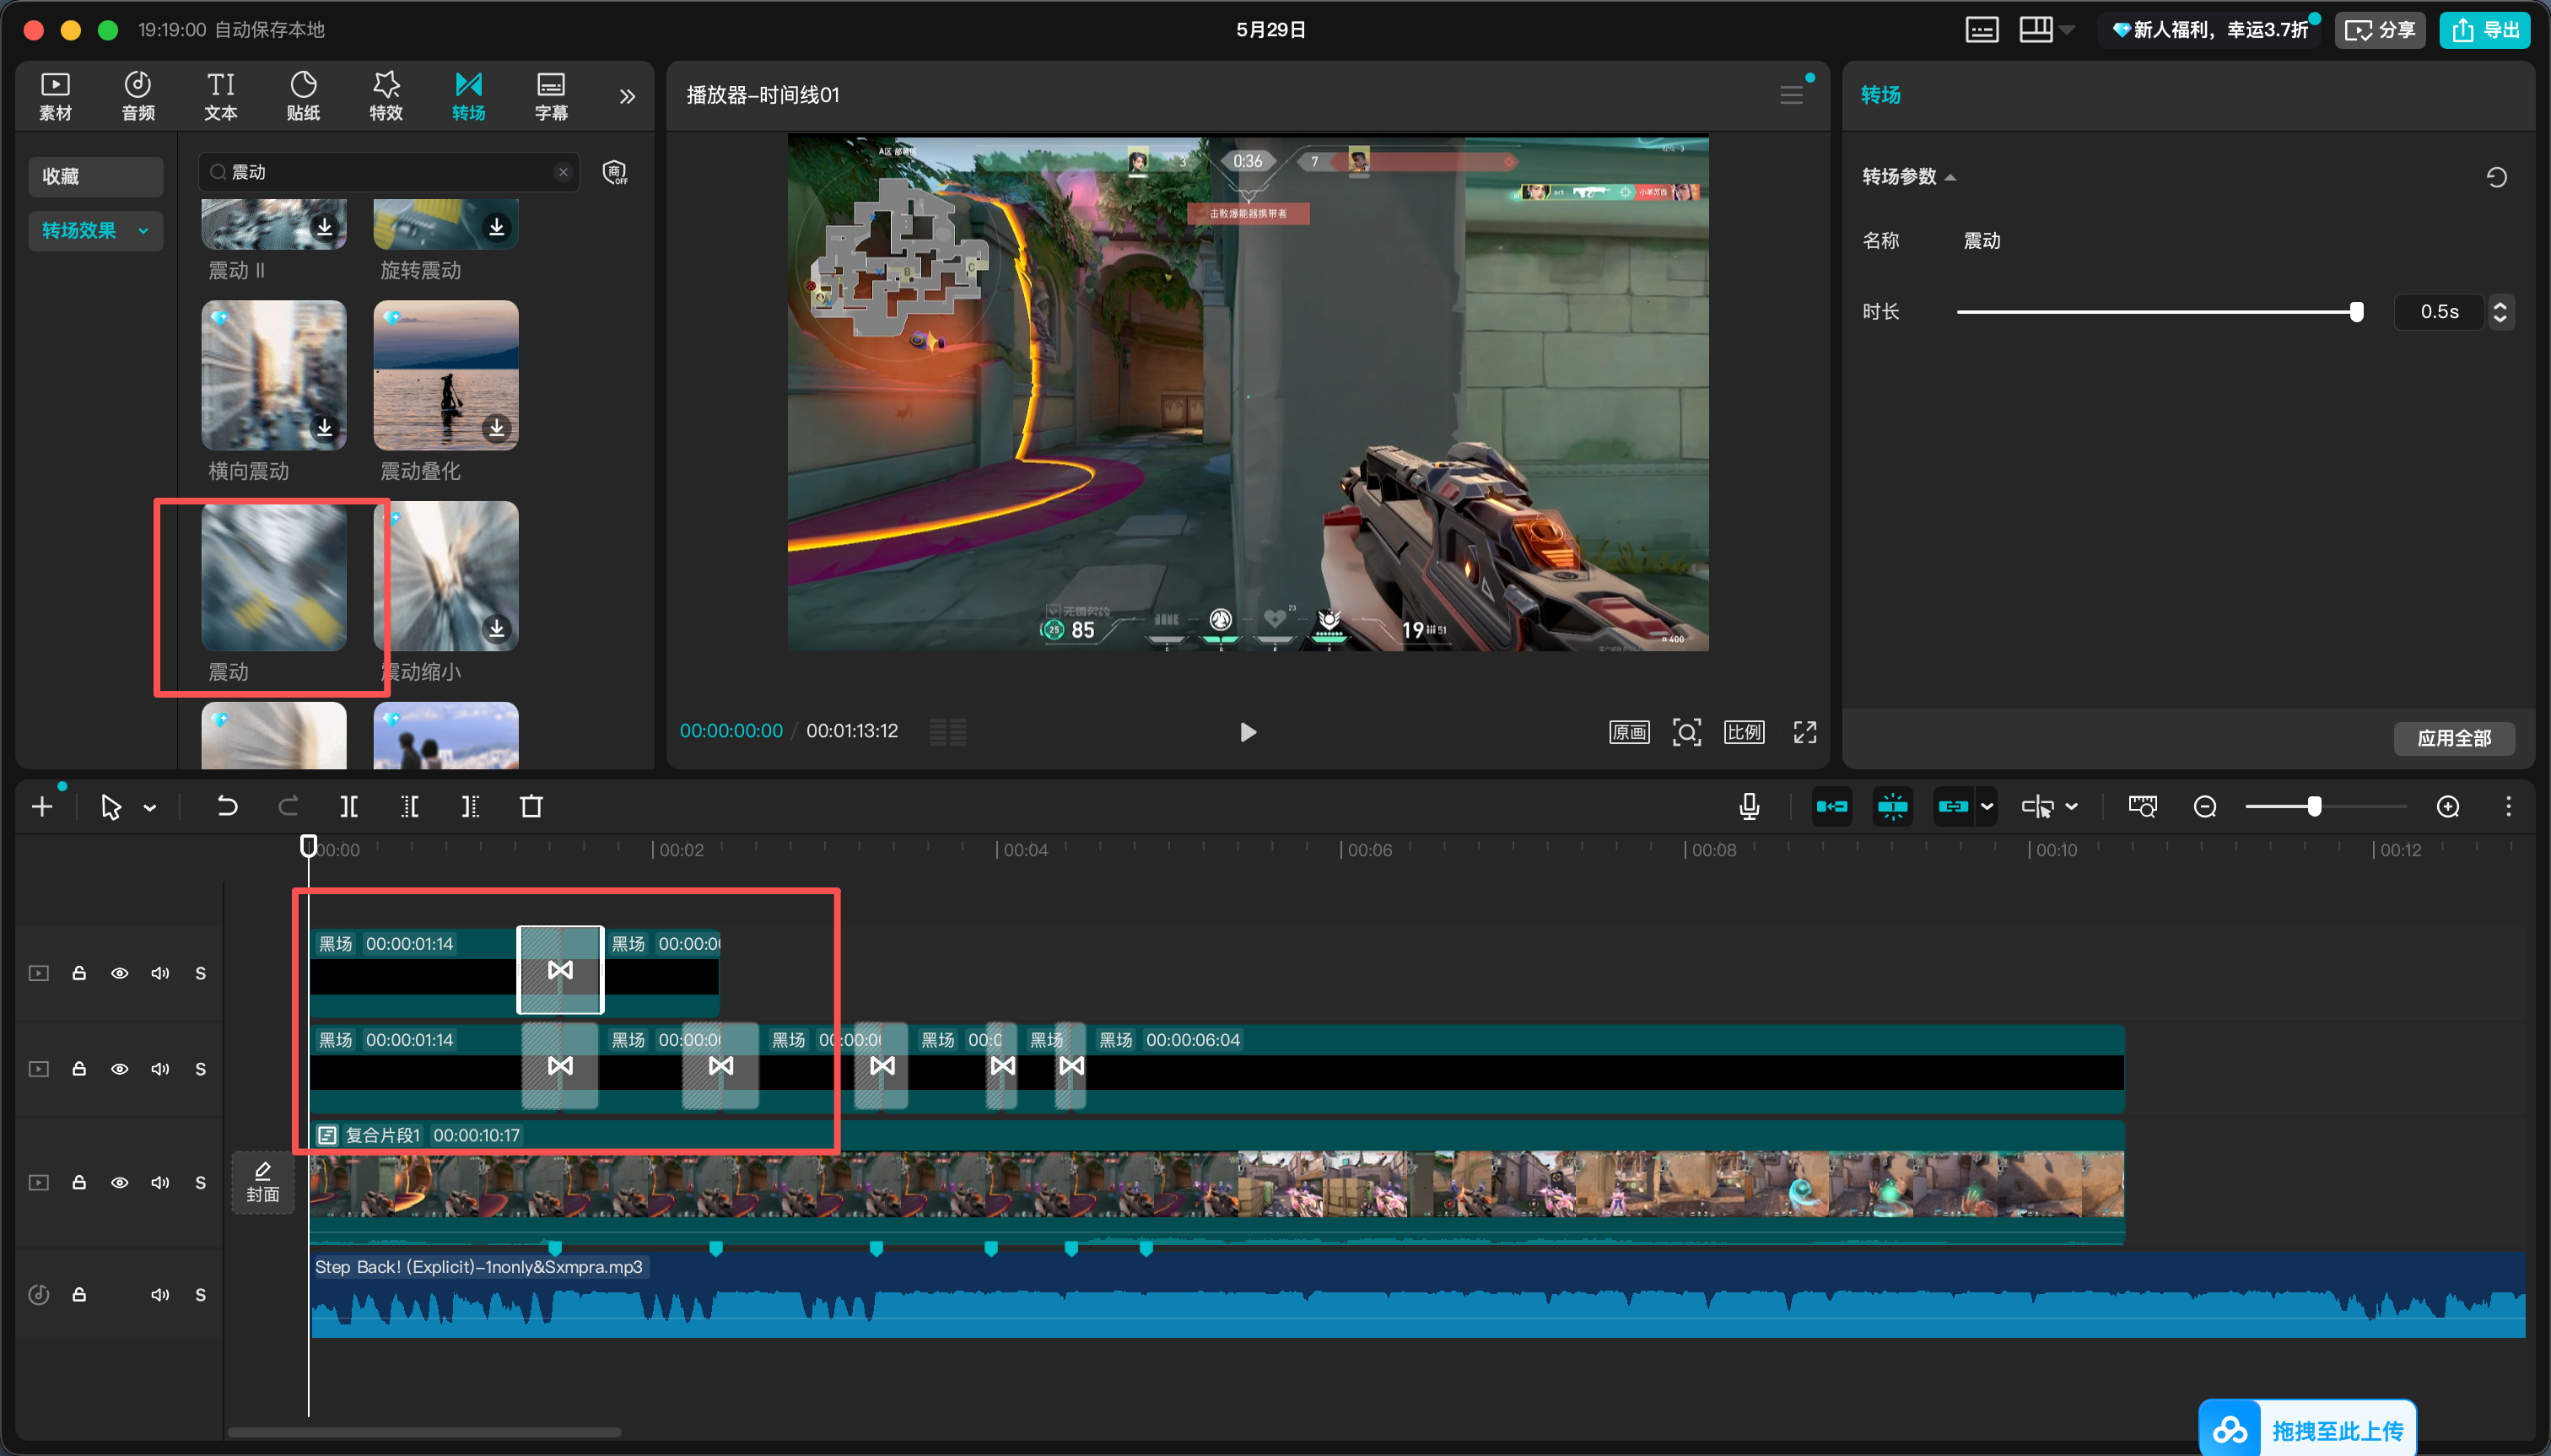The image size is (2551, 1456).
Task: Download the 横向震动 transition
Action: tap(324, 428)
